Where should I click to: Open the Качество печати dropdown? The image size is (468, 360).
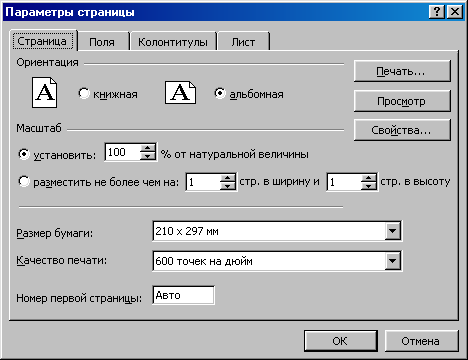click(393, 261)
